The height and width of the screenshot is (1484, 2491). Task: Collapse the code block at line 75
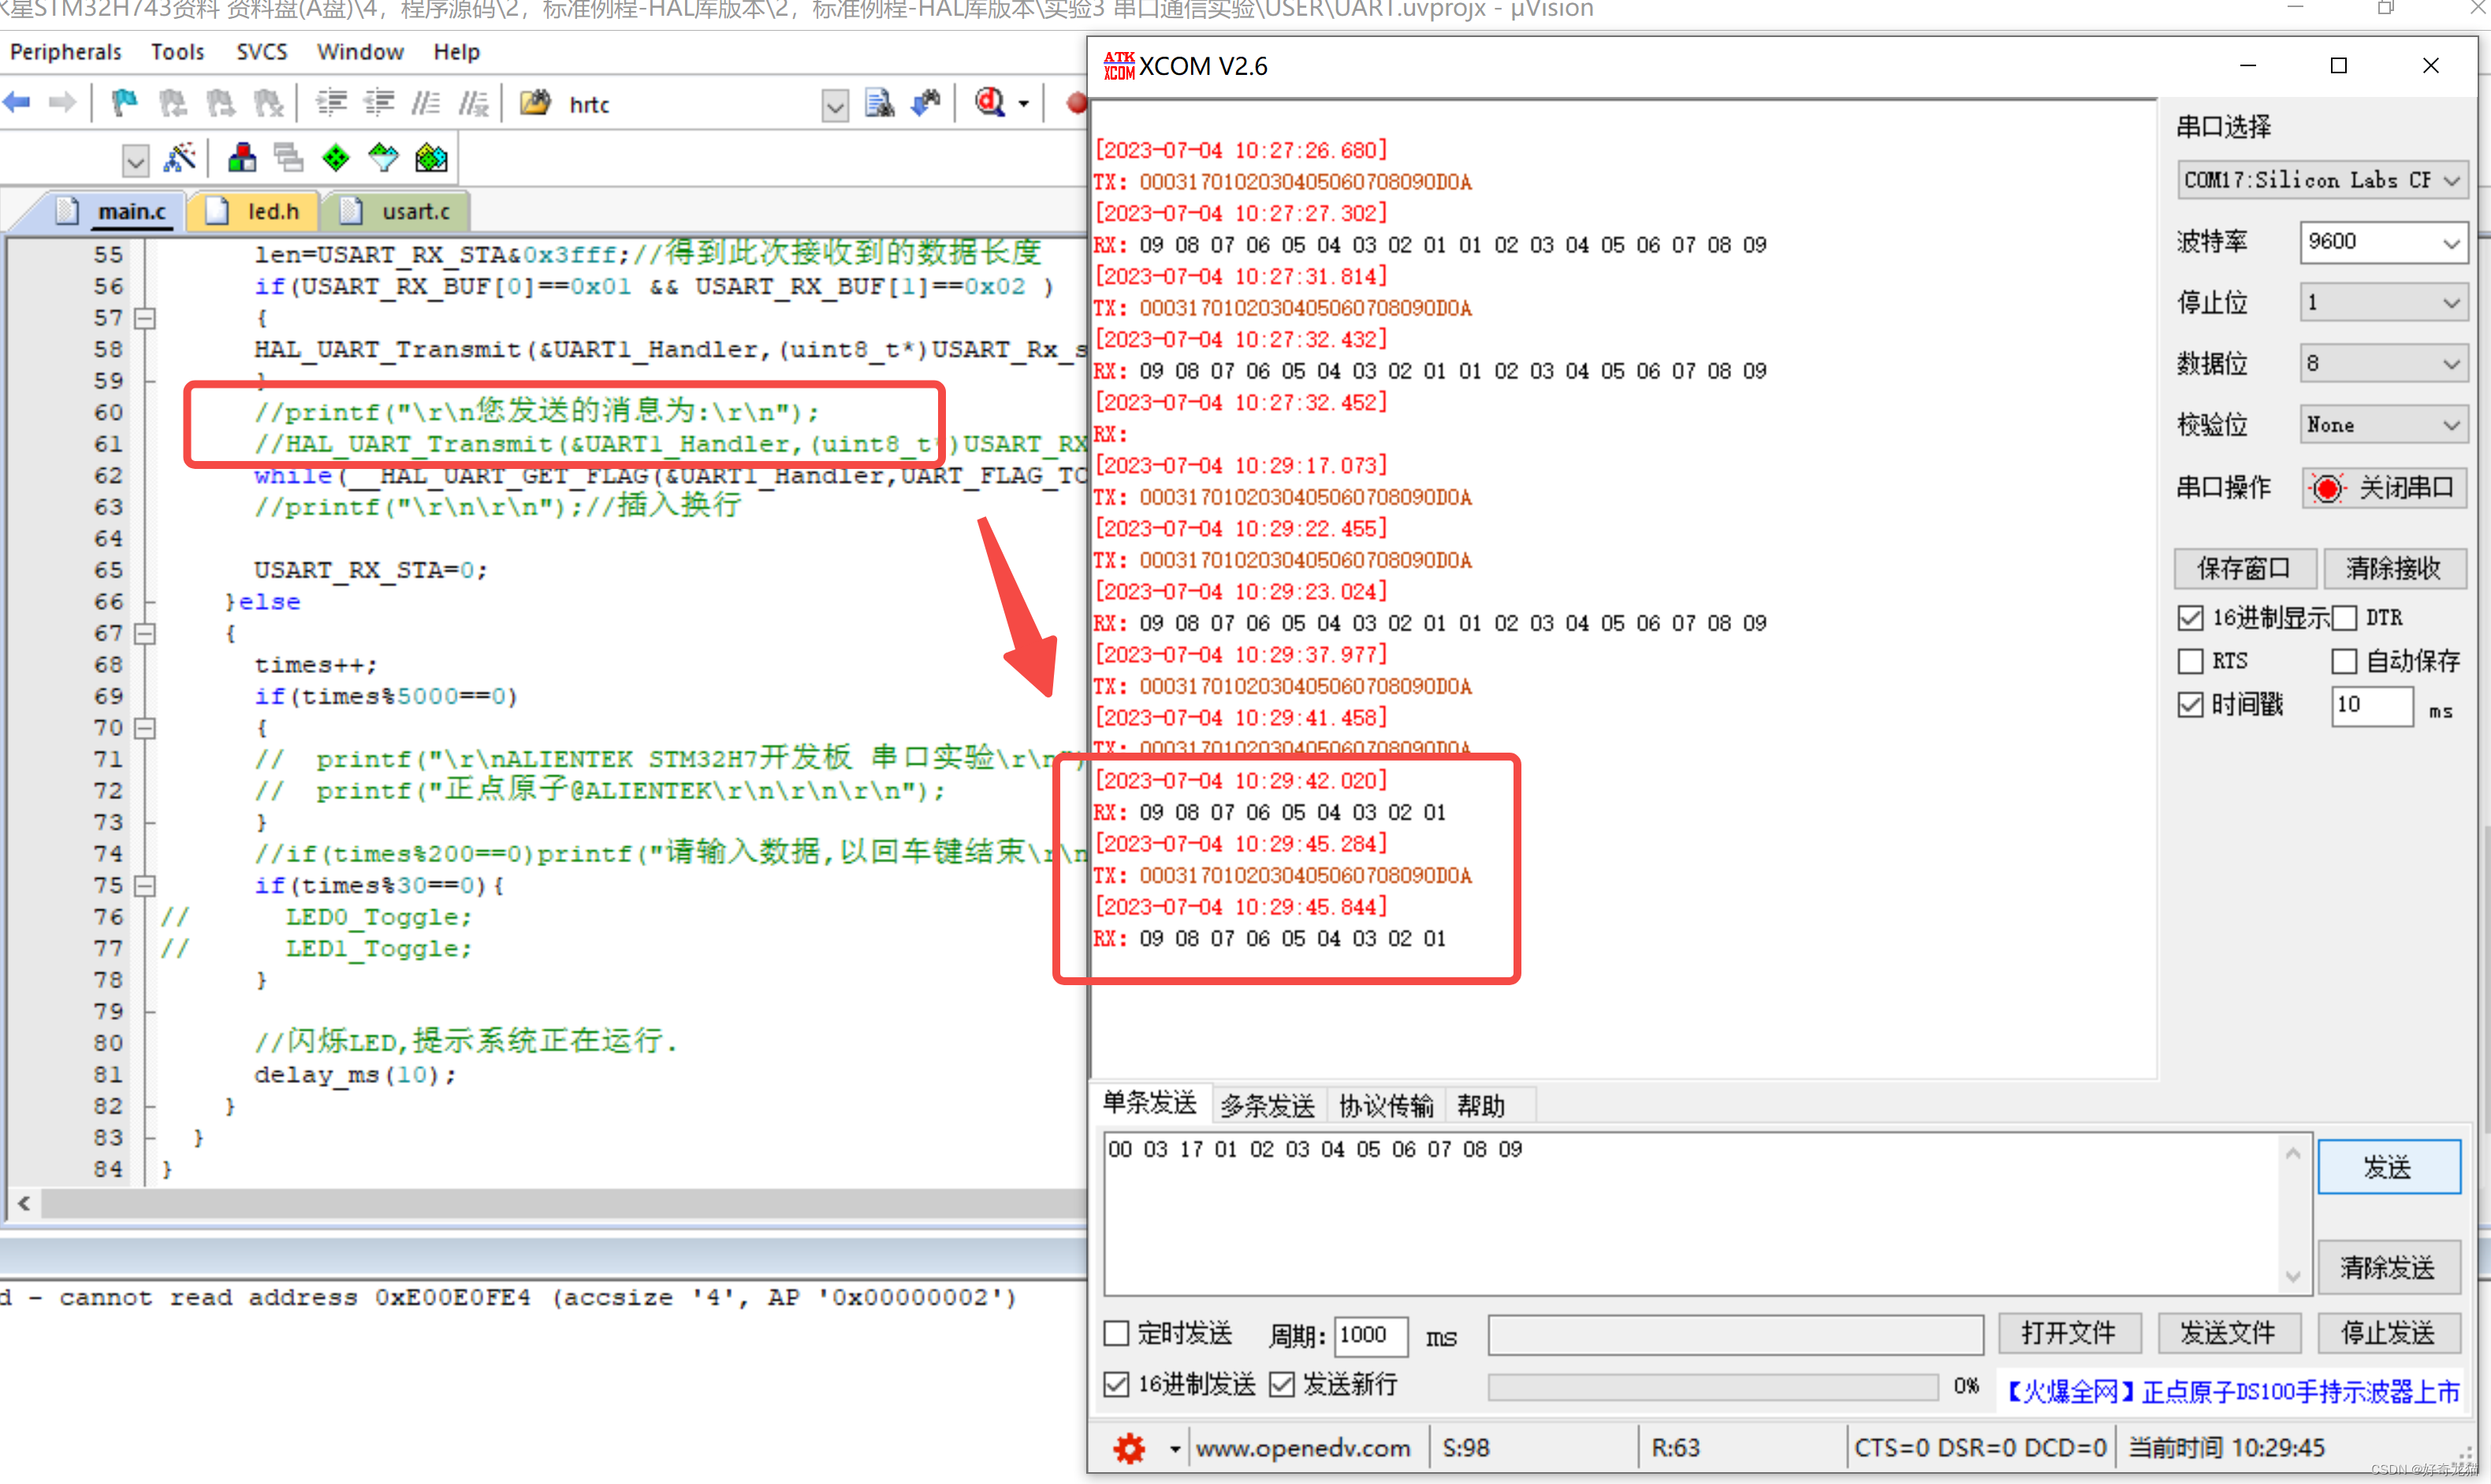pos(145,886)
